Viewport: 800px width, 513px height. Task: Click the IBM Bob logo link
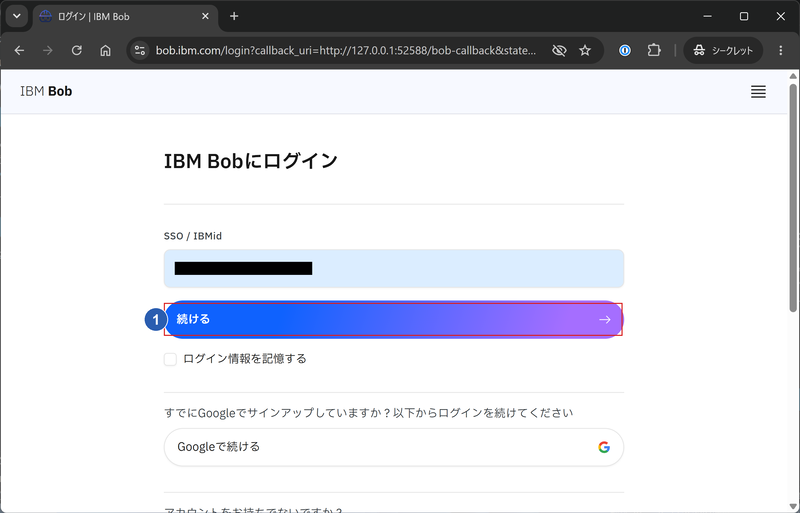click(46, 91)
